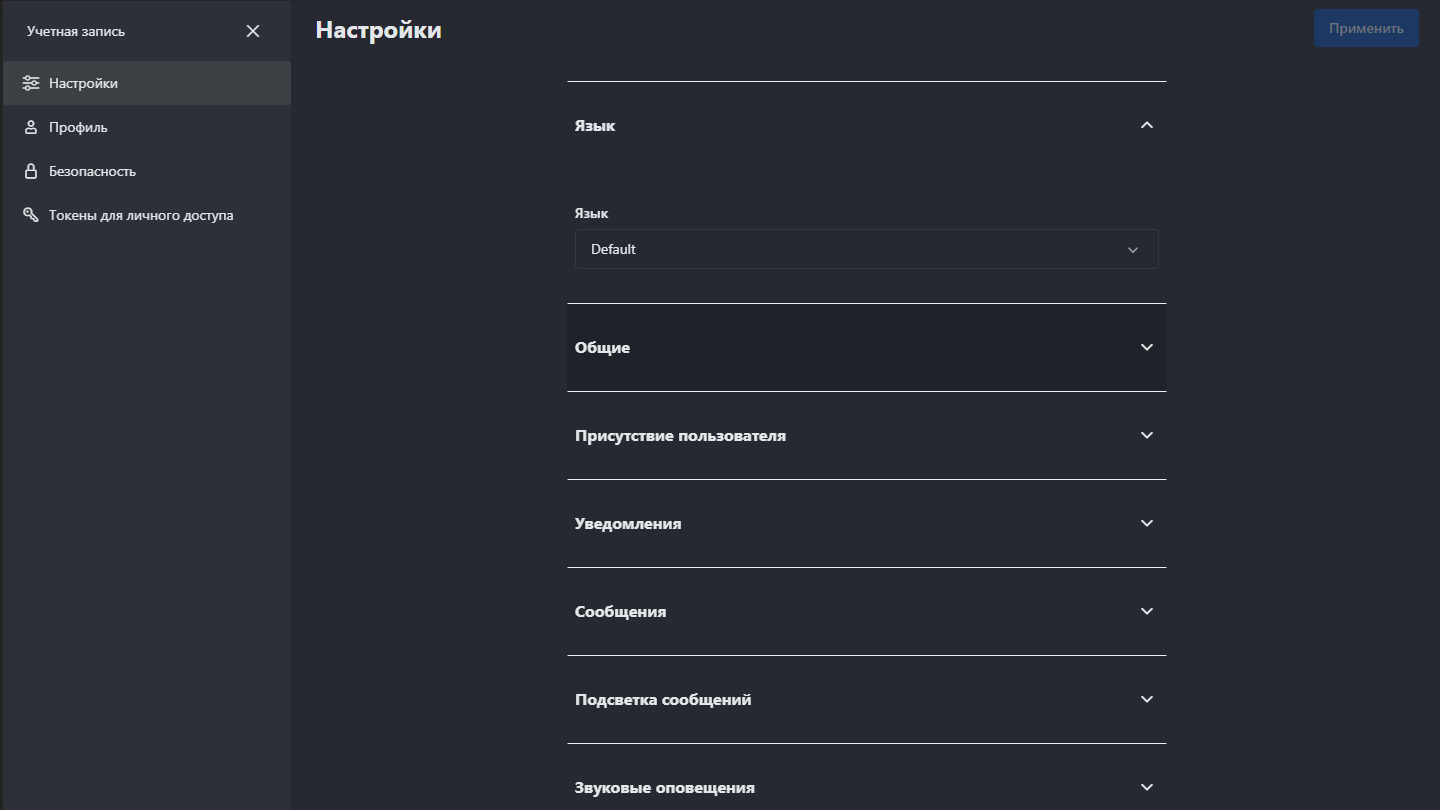Collapse the Язык section chevron
This screenshot has width=1440, height=810.
[x=1147, y=125]
